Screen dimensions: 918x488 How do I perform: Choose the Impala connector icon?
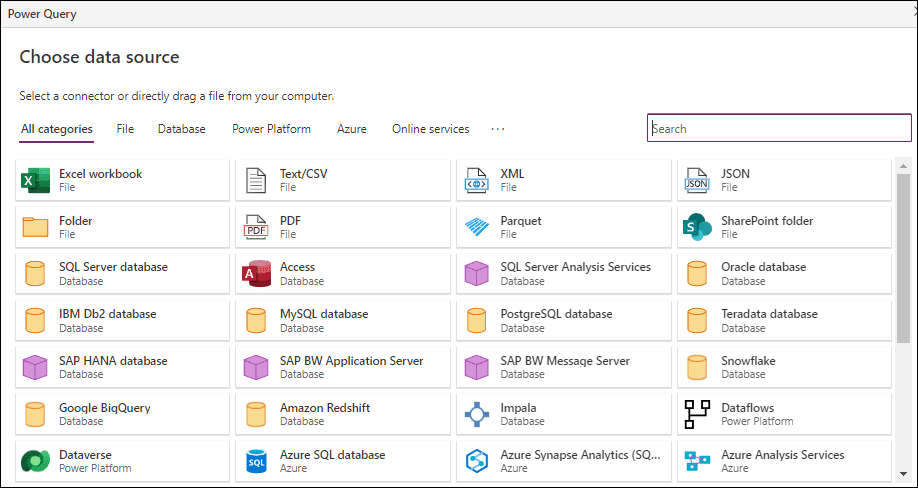[x=477, y=414]
